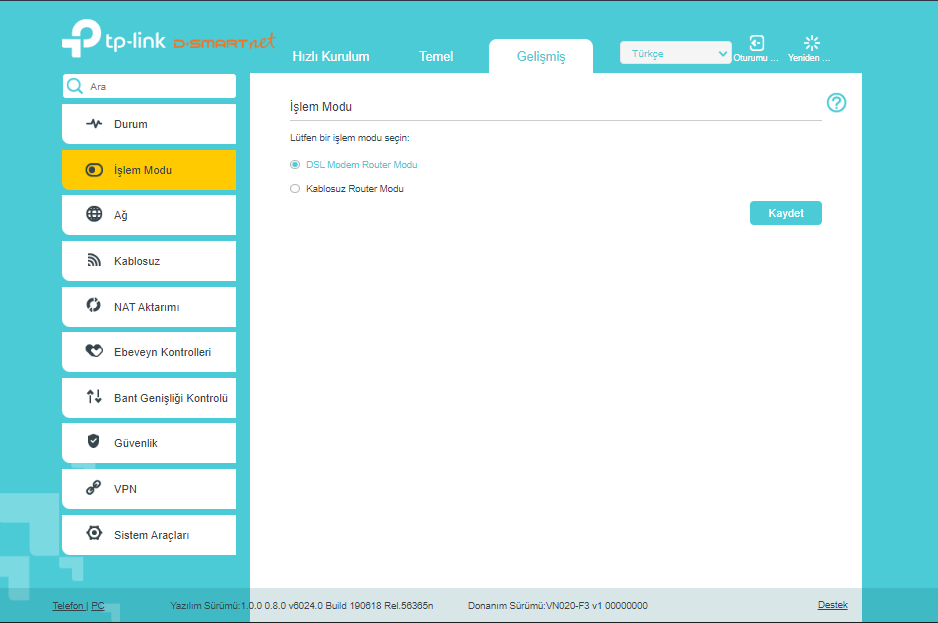Click the D-Smart net logo

(x=224, y=41)
